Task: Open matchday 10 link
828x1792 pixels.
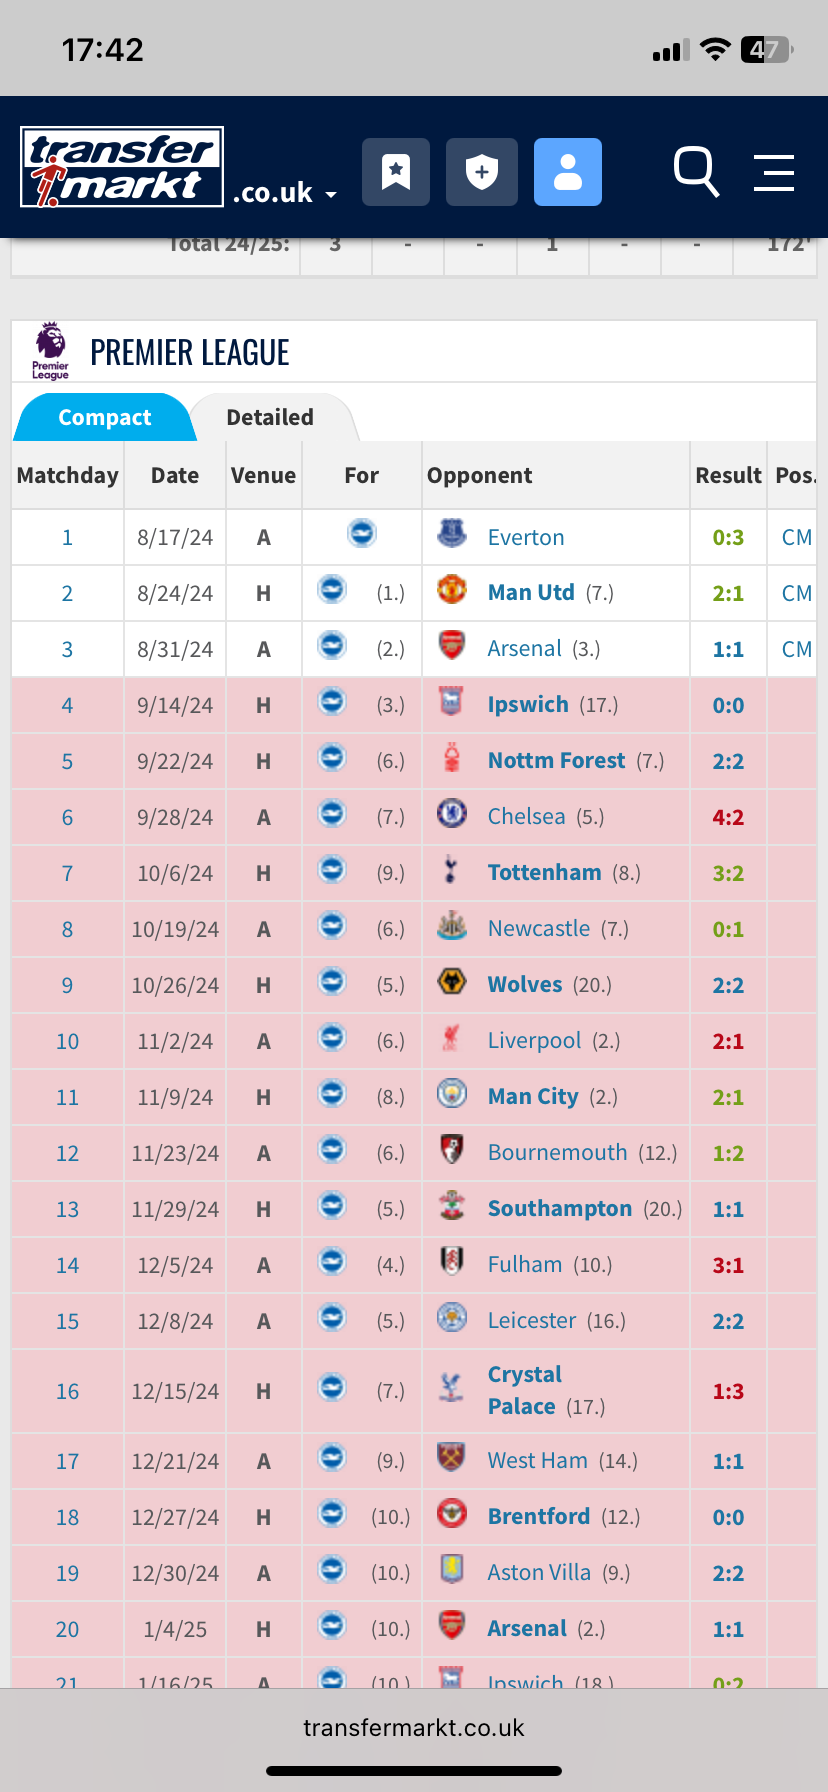Action: tap(67, 1041)
